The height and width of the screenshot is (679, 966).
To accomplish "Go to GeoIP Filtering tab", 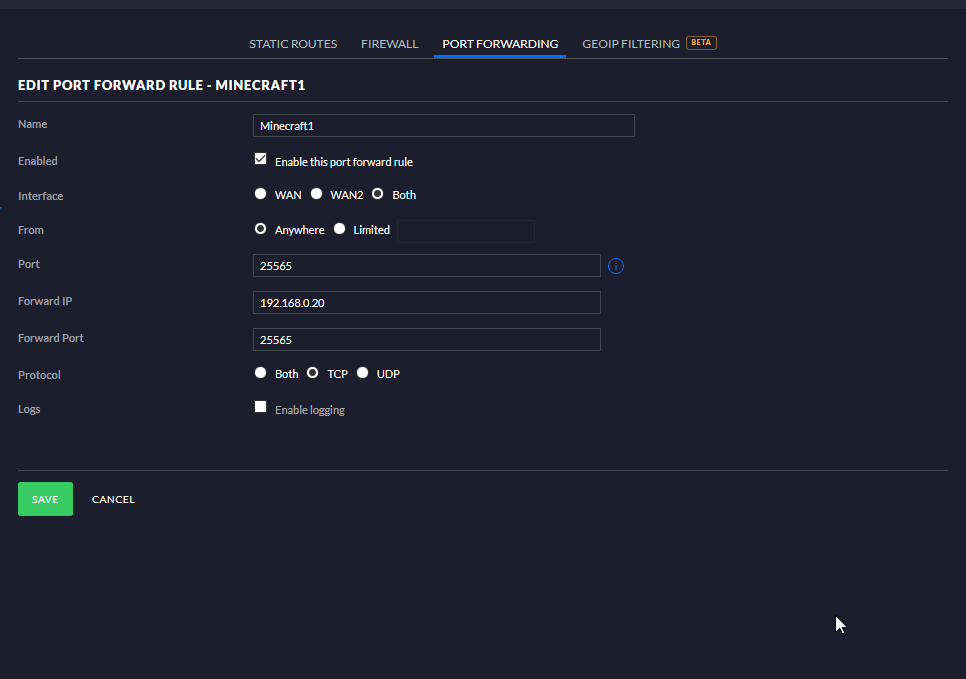I will coord(630,44).
